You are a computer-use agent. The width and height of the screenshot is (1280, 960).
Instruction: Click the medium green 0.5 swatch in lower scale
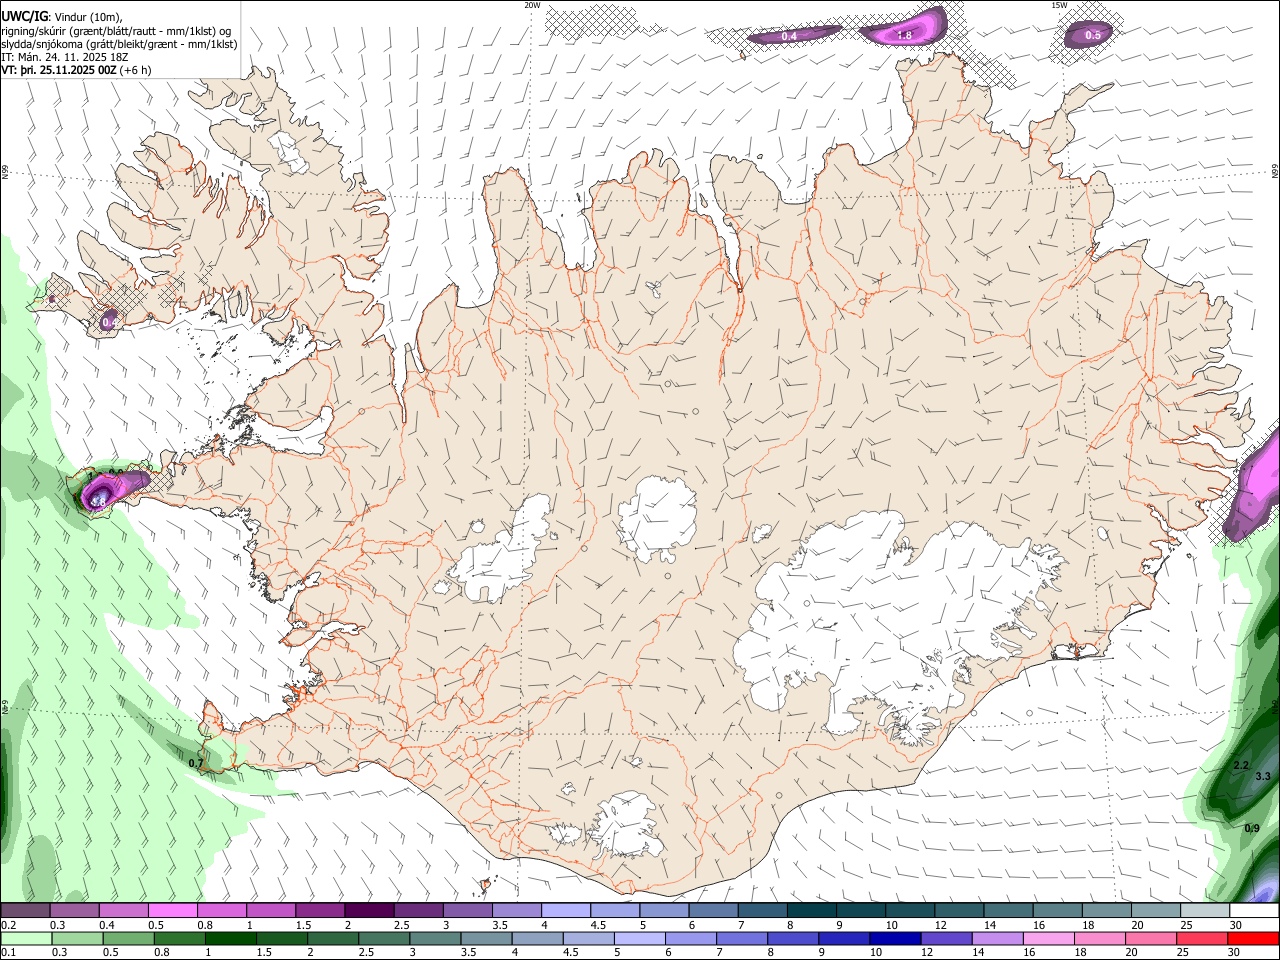point(129,939)
